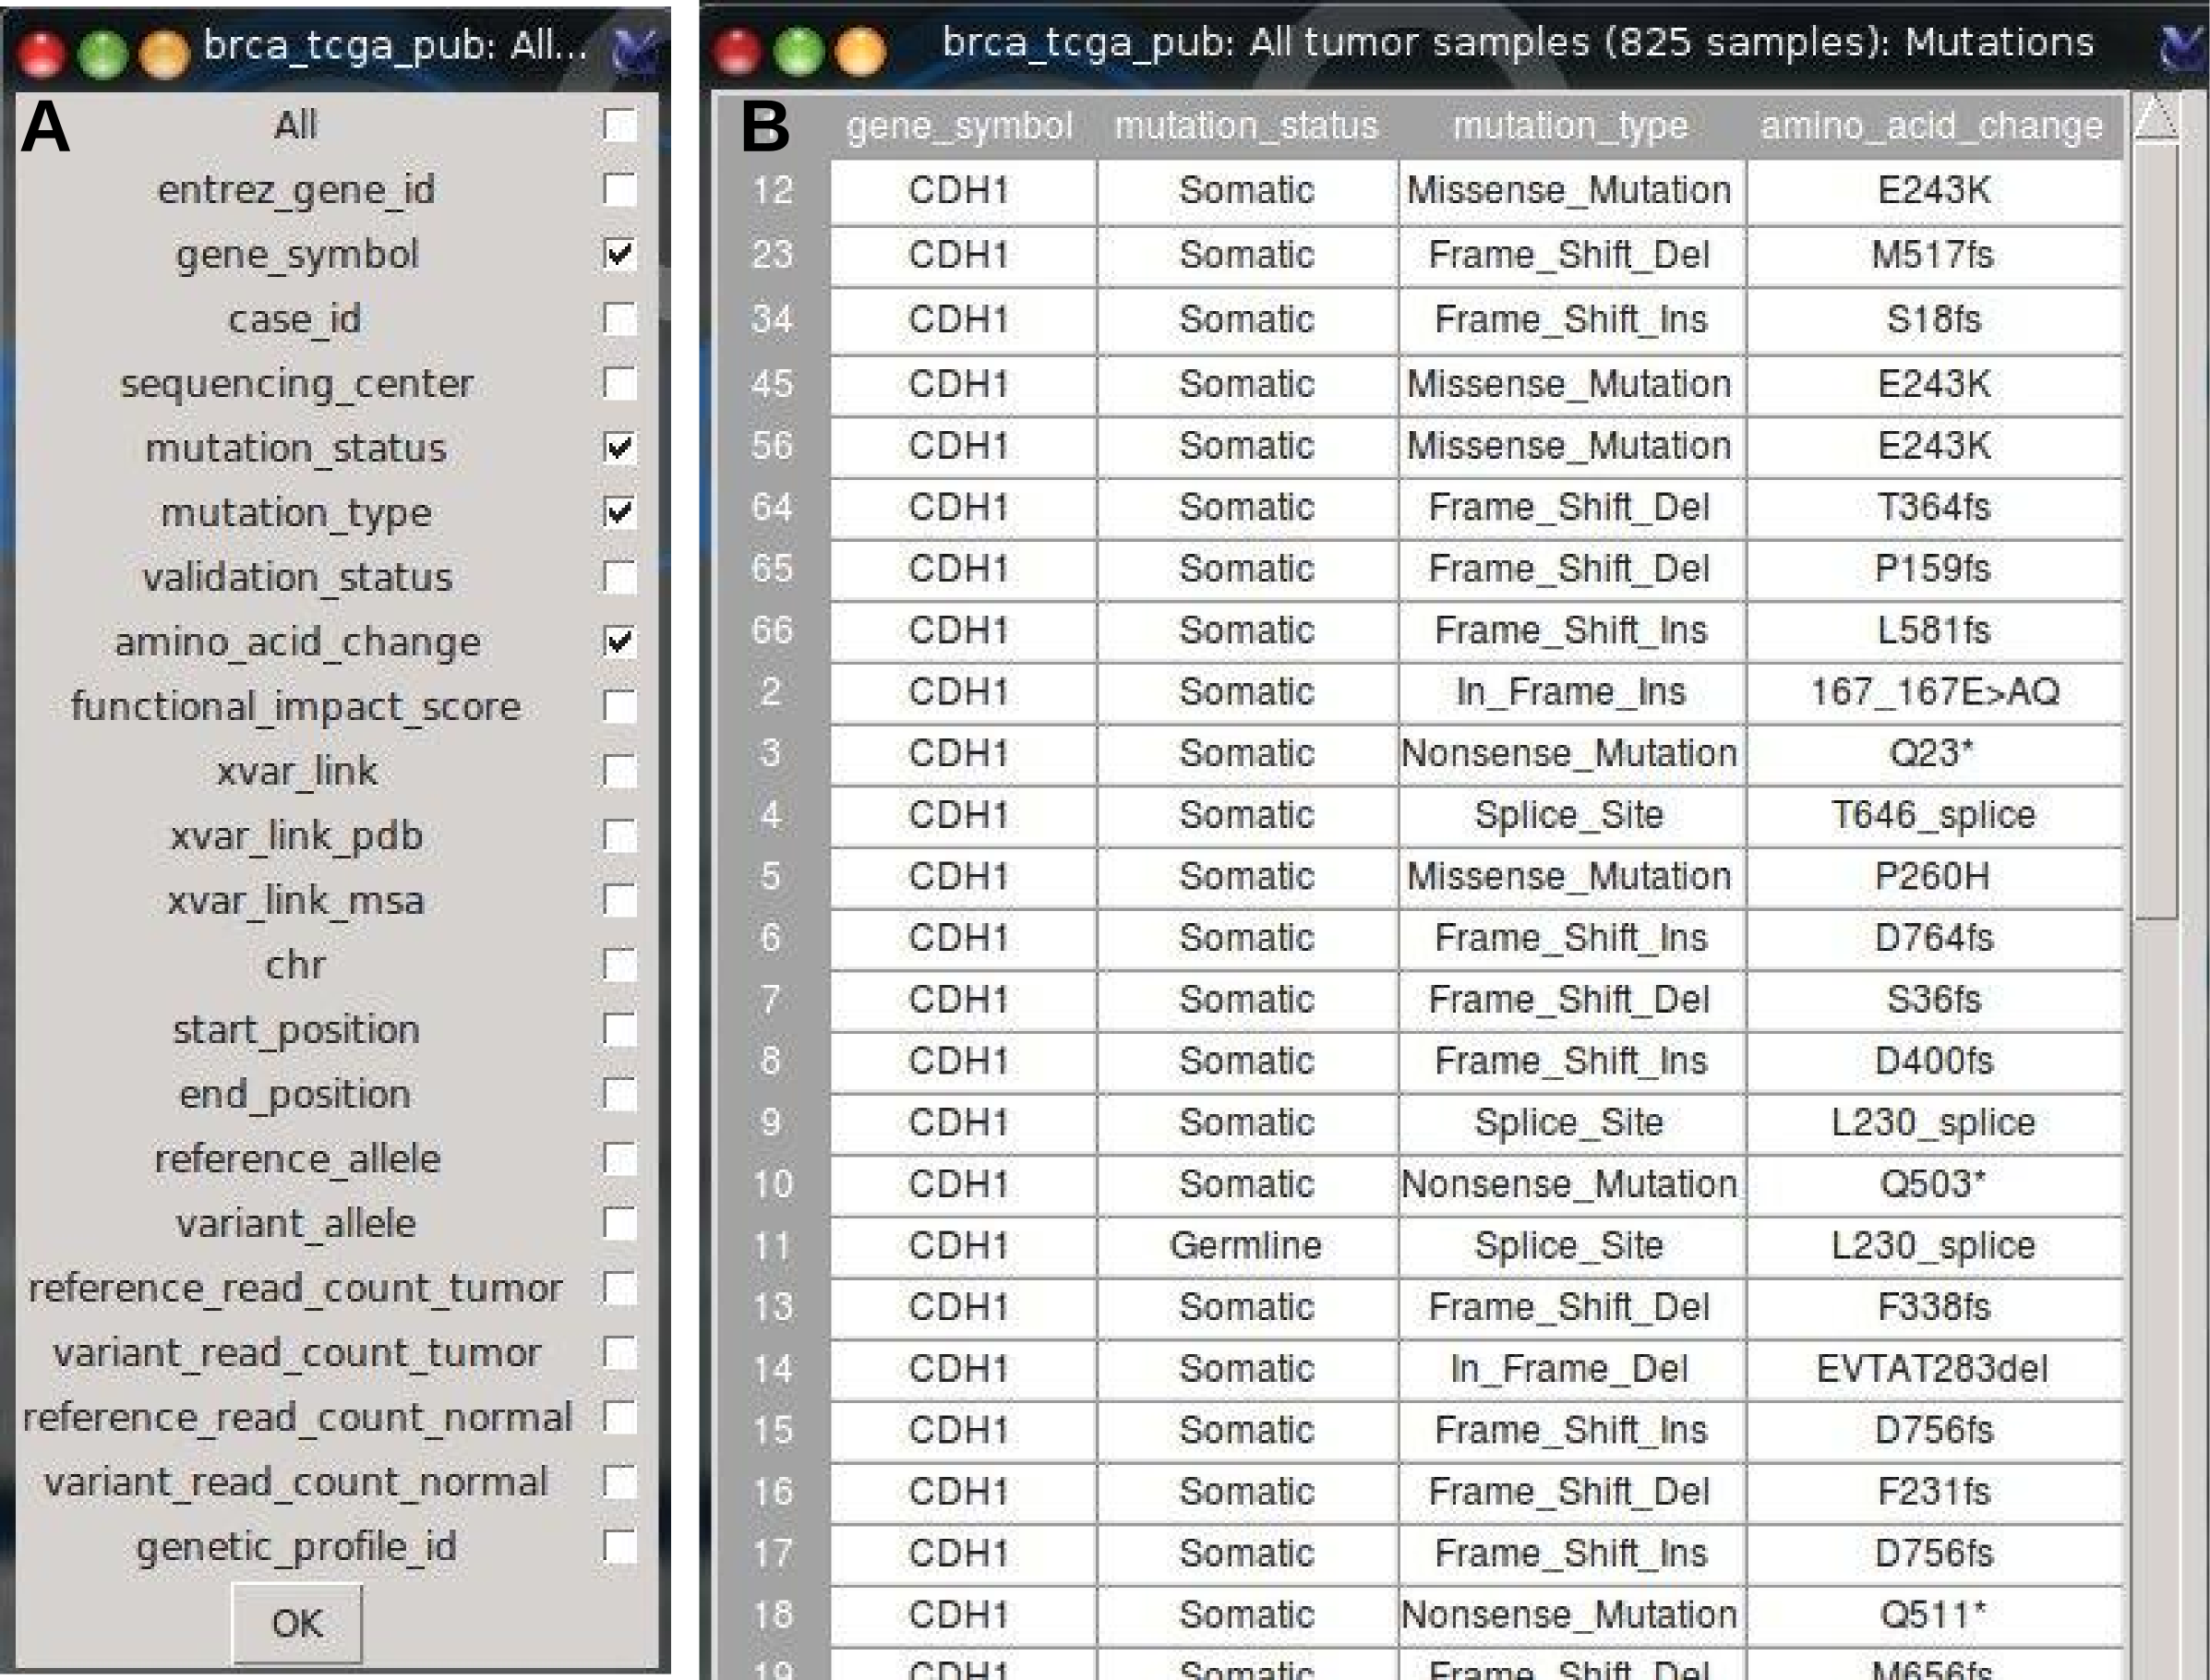2210x1680 pixels.
Task: Tick the validation_status checkbox
Action: (619, 577)
